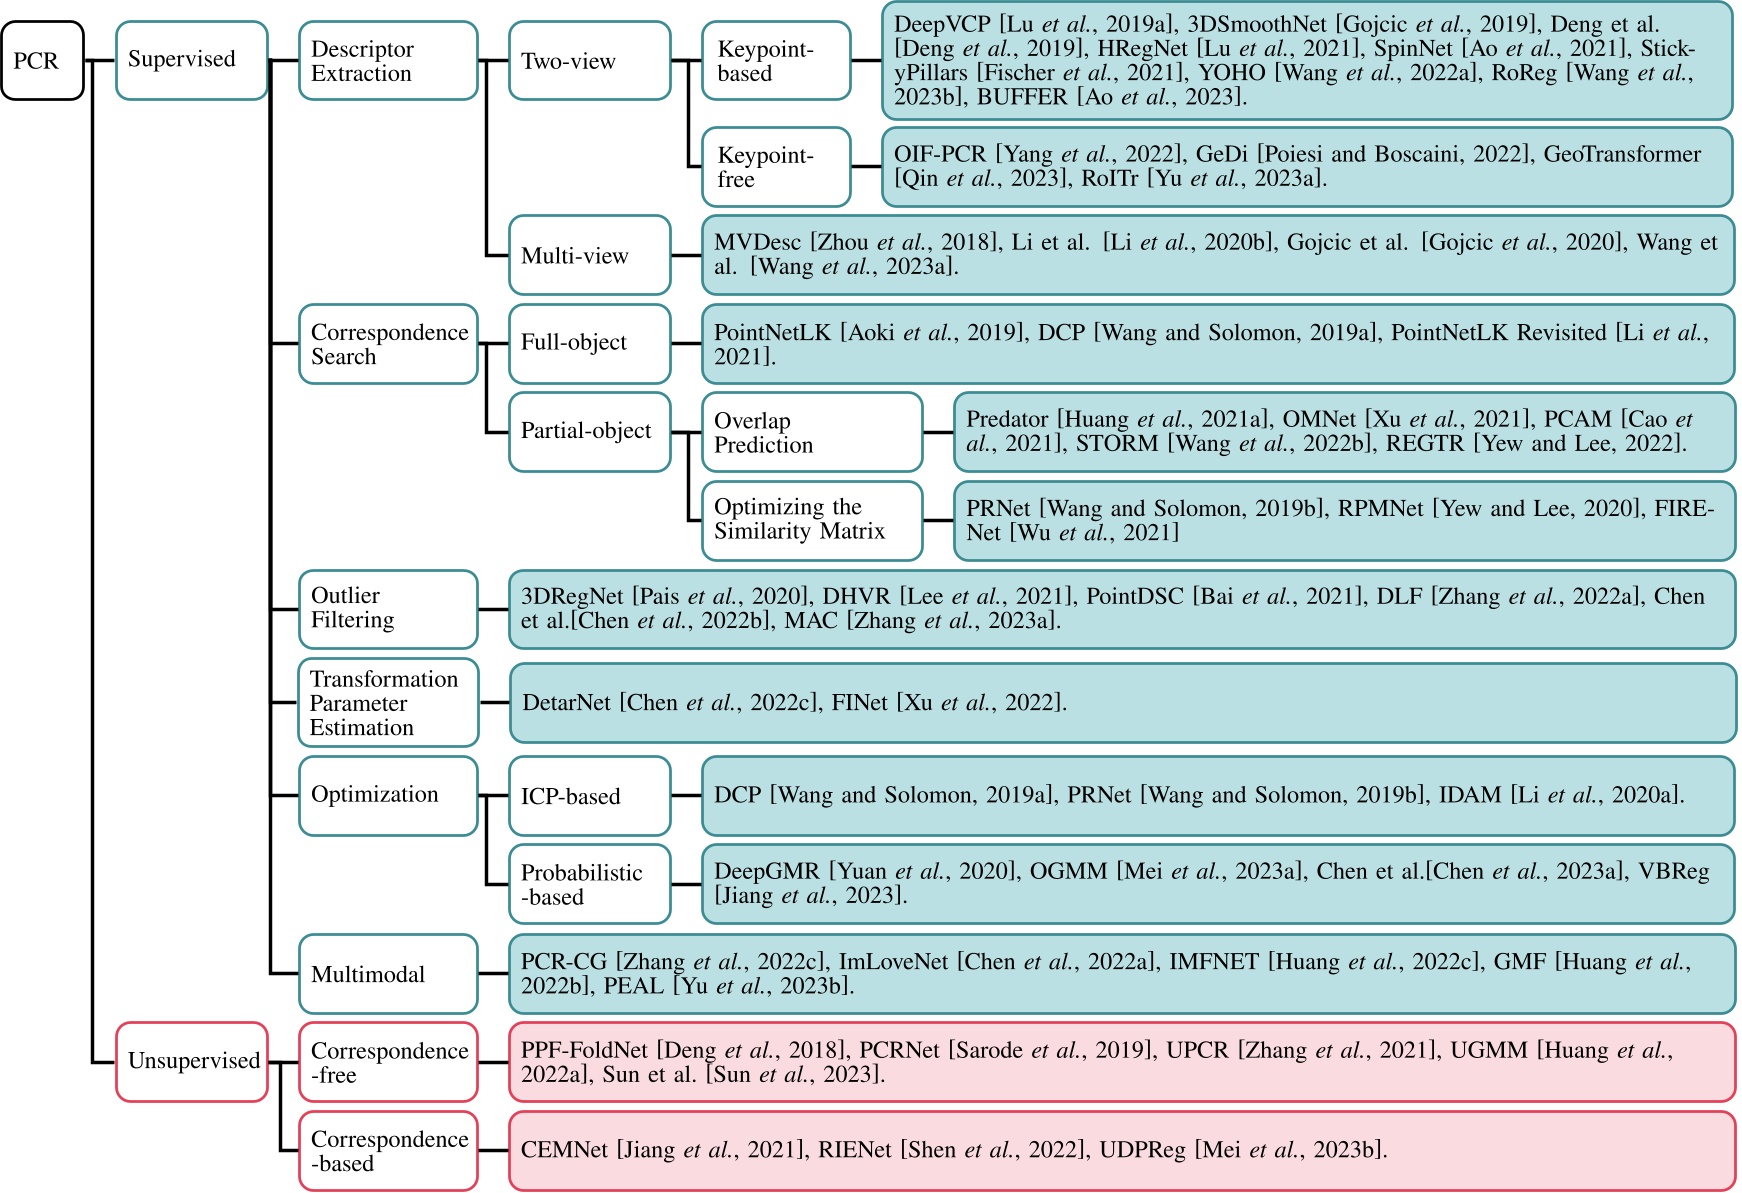Select the Optimization branch node
Viewport: 1742px width, 1193px height.
pyautogui.click(x=387, y=795)
